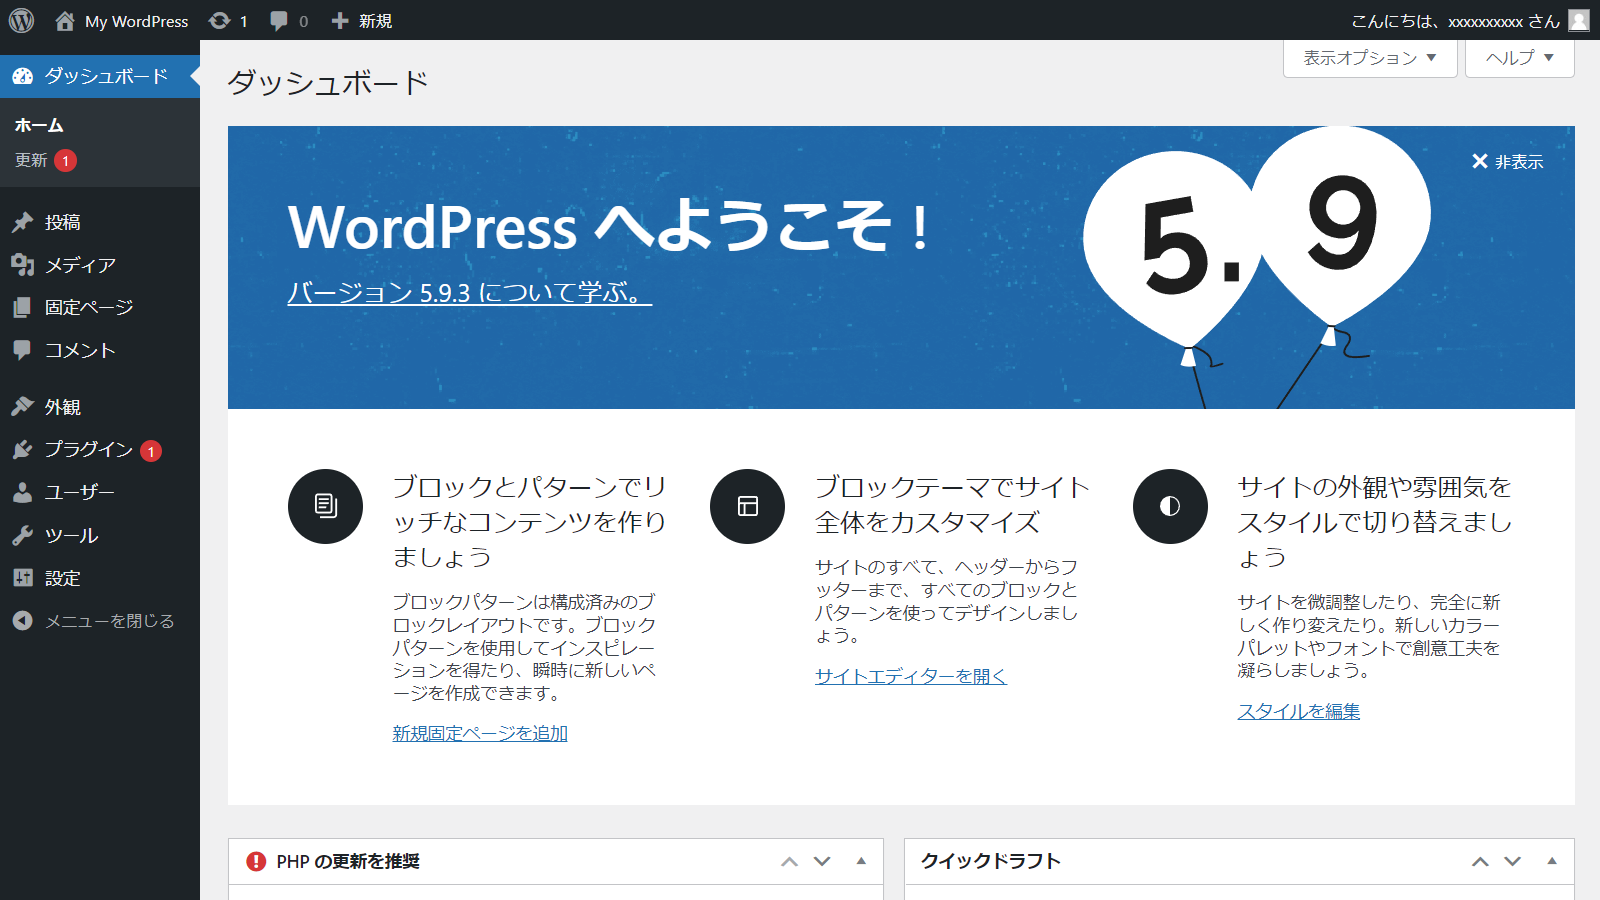Click the comments bubble icon in admin bar

tap(279, 21)
